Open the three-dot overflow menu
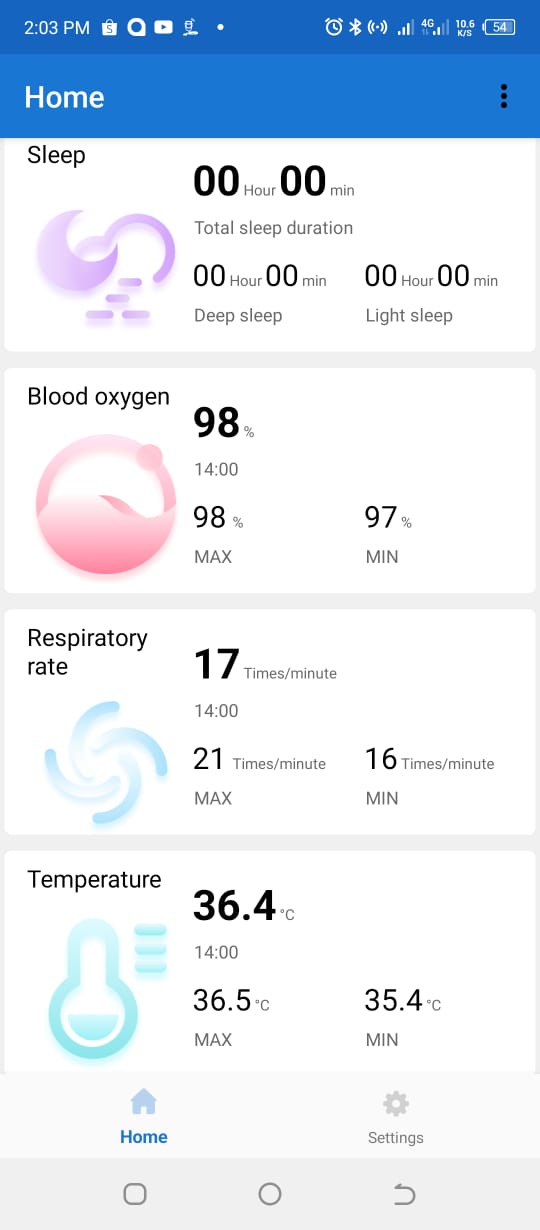The width and height of the screenshot is (540, 1230). click(x=504, y=96)
